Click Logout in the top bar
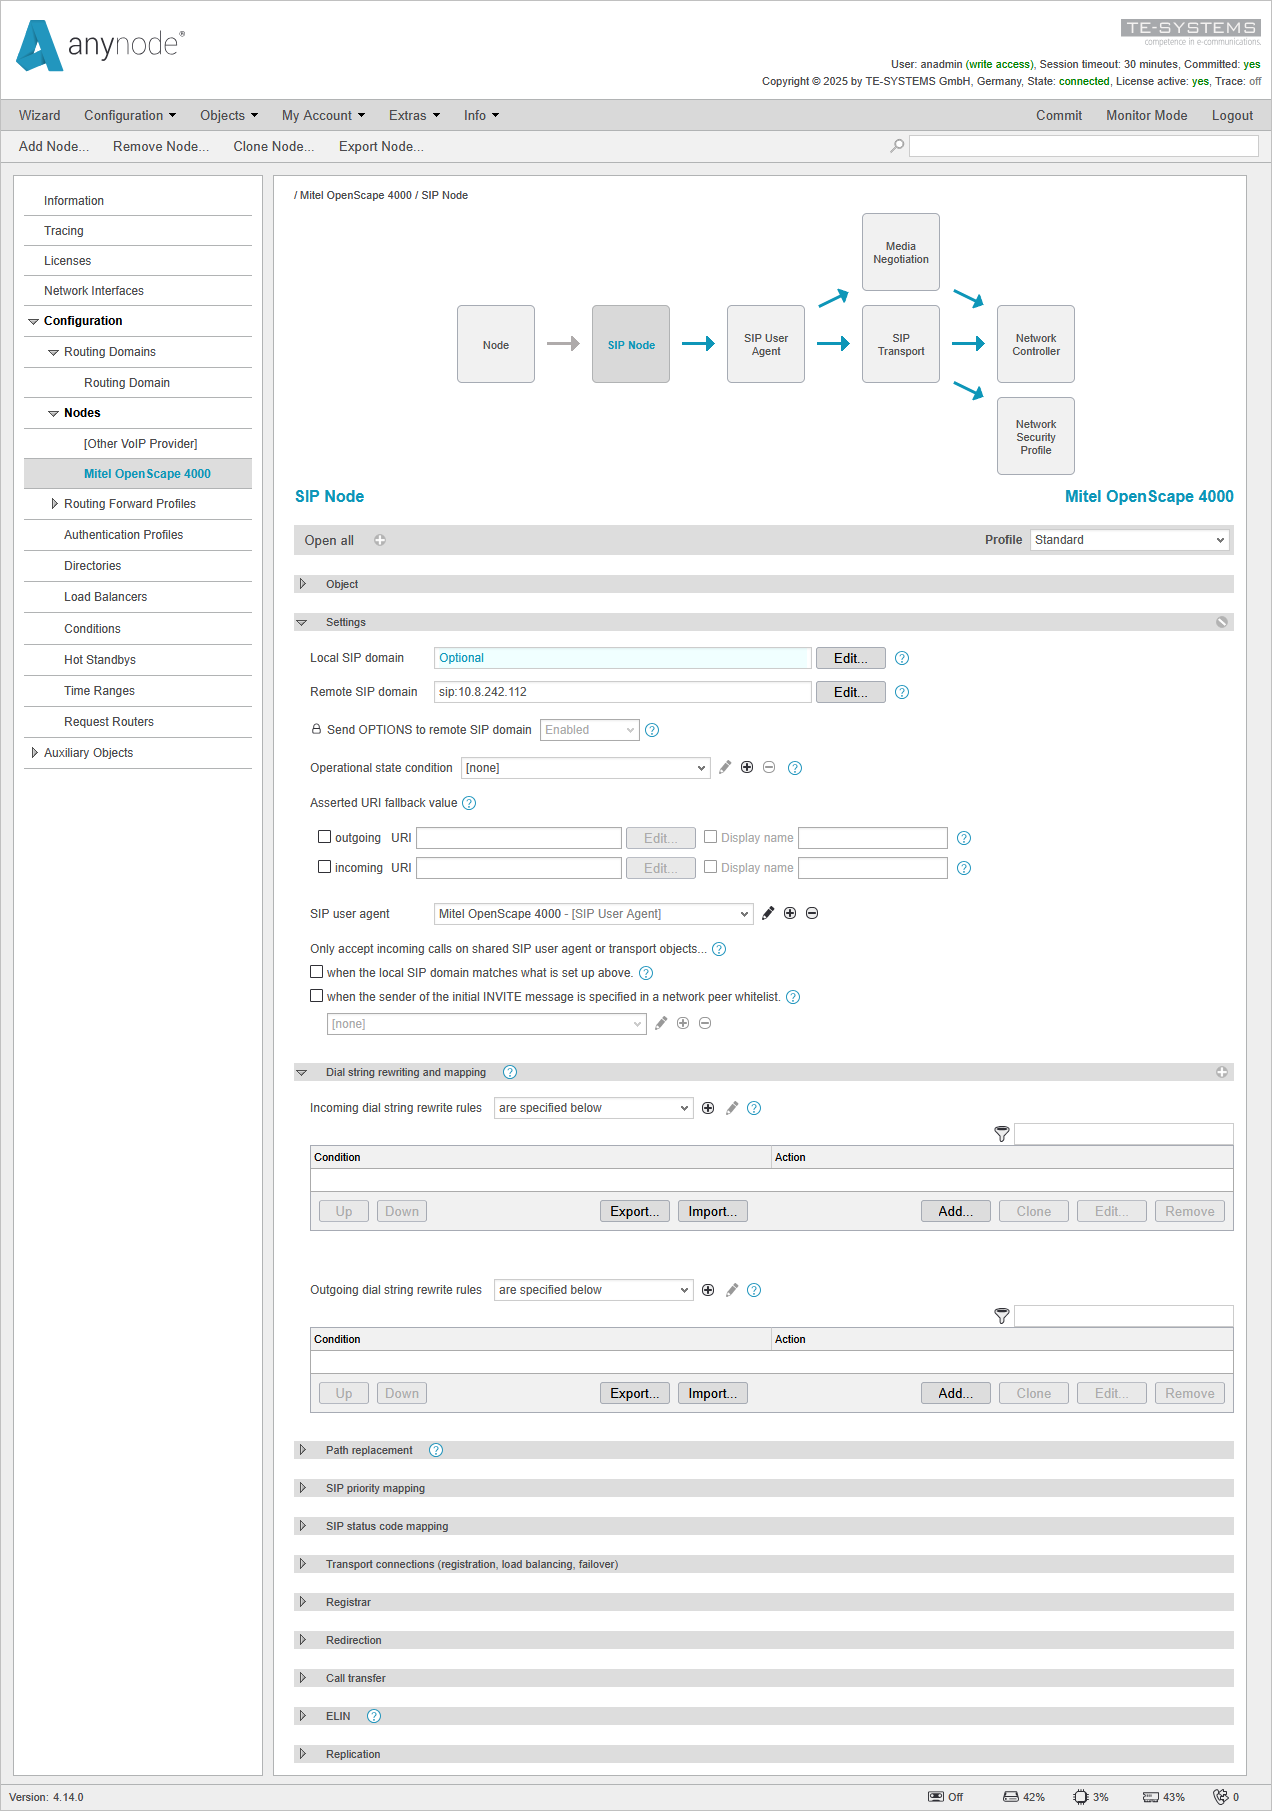This screenshot has height=1811, width=1272. 1232,116
